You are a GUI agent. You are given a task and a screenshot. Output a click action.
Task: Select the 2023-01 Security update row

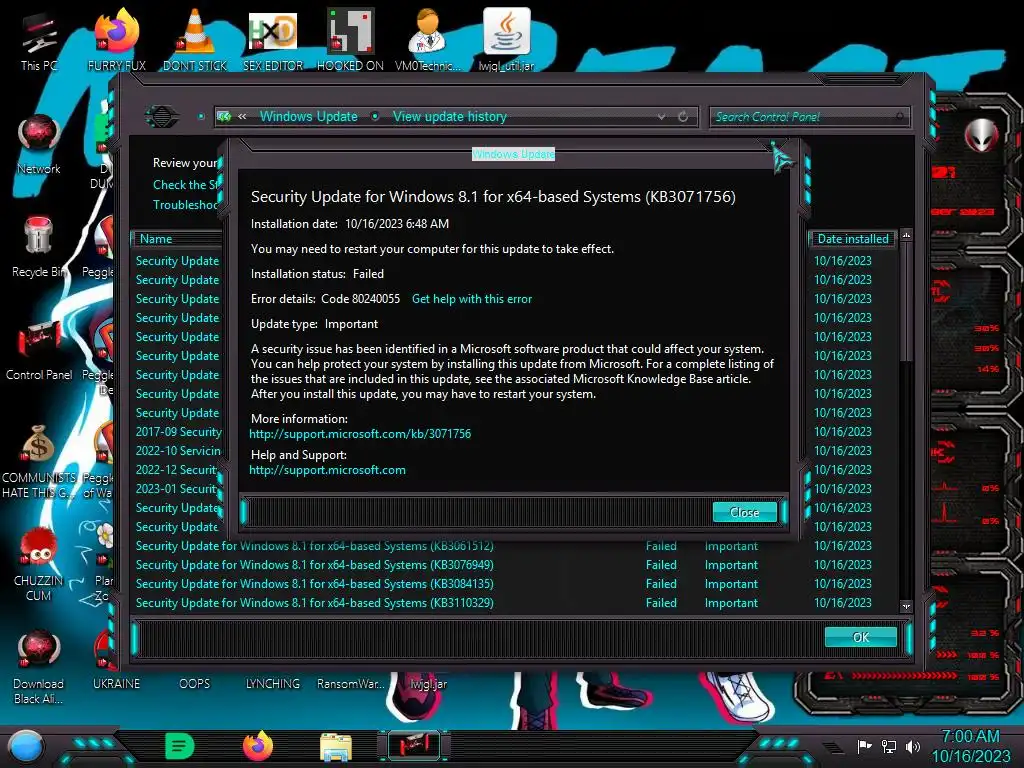pyautogui.click(x=176, y=488)
